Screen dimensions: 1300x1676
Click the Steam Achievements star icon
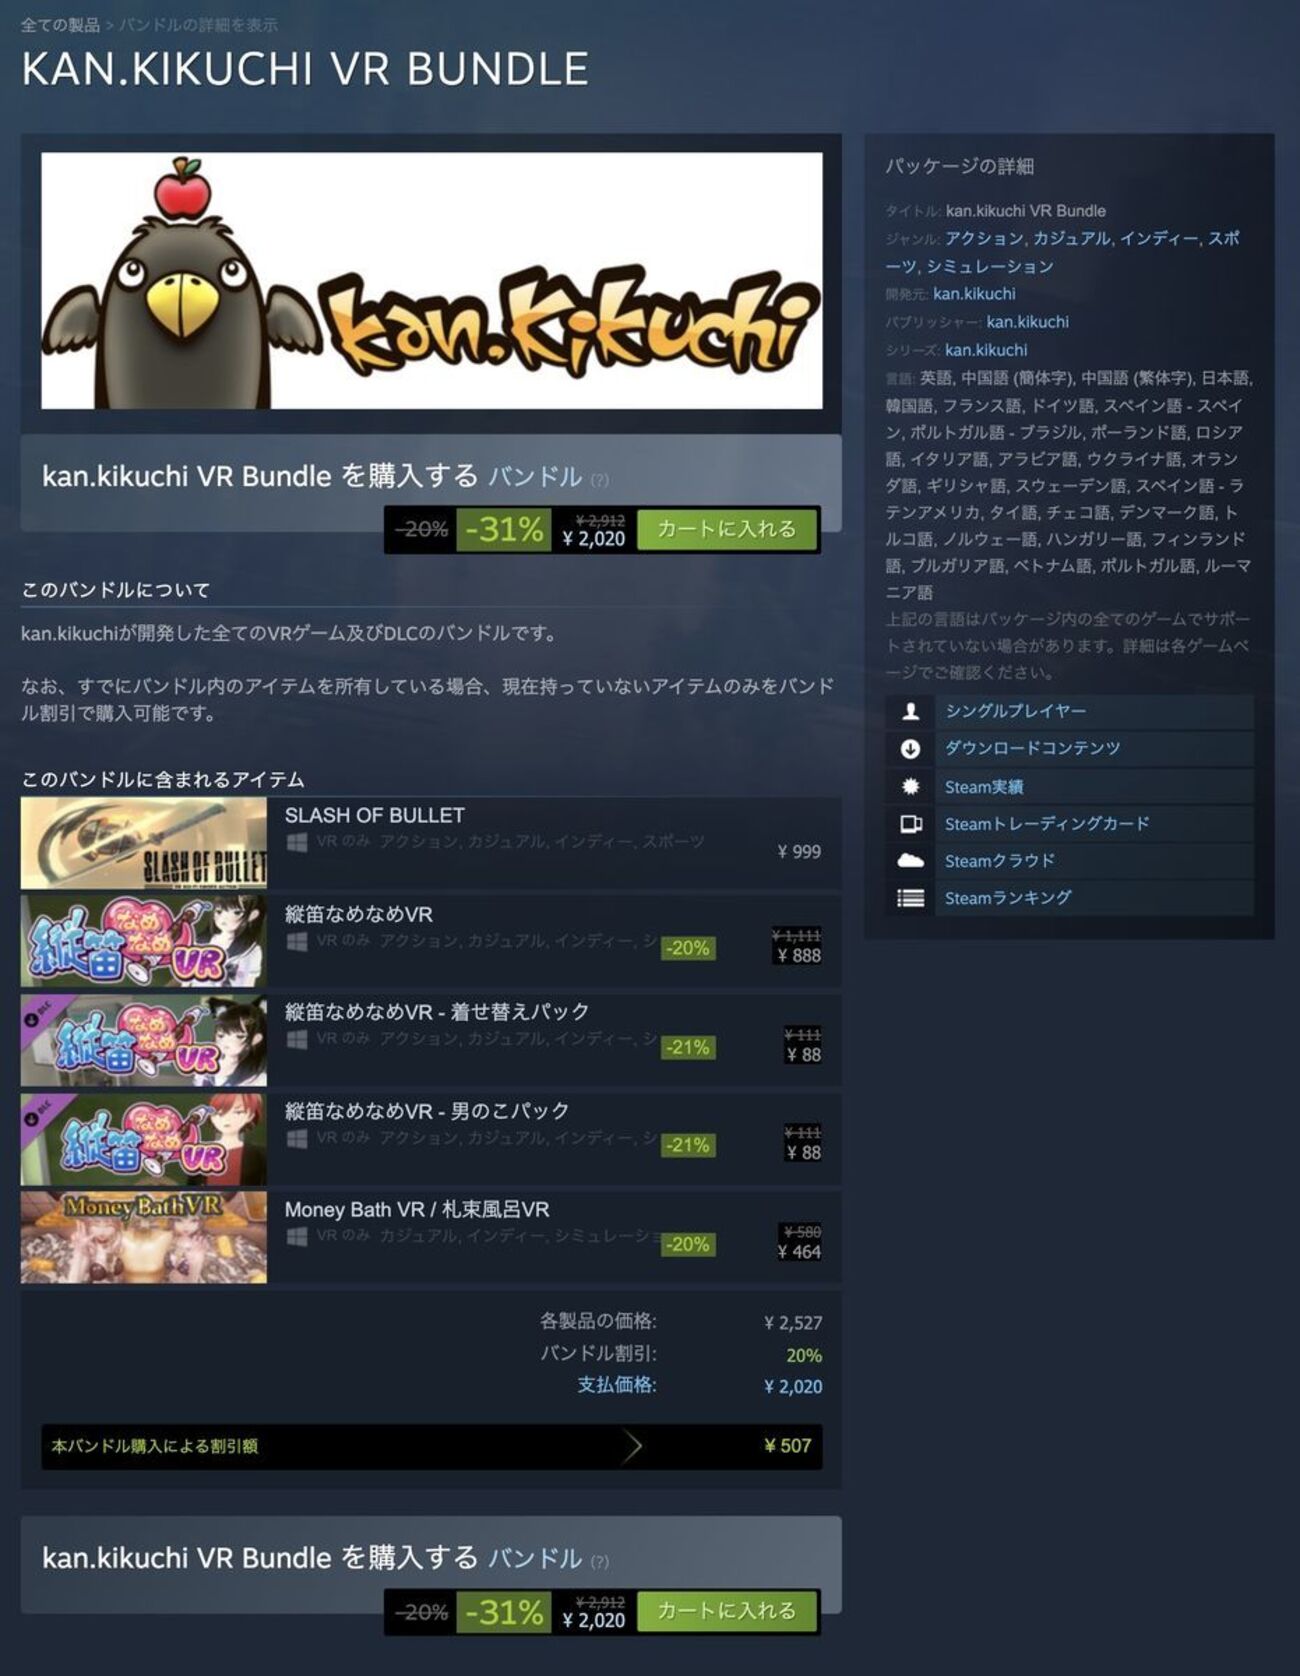tap(910, 786)
